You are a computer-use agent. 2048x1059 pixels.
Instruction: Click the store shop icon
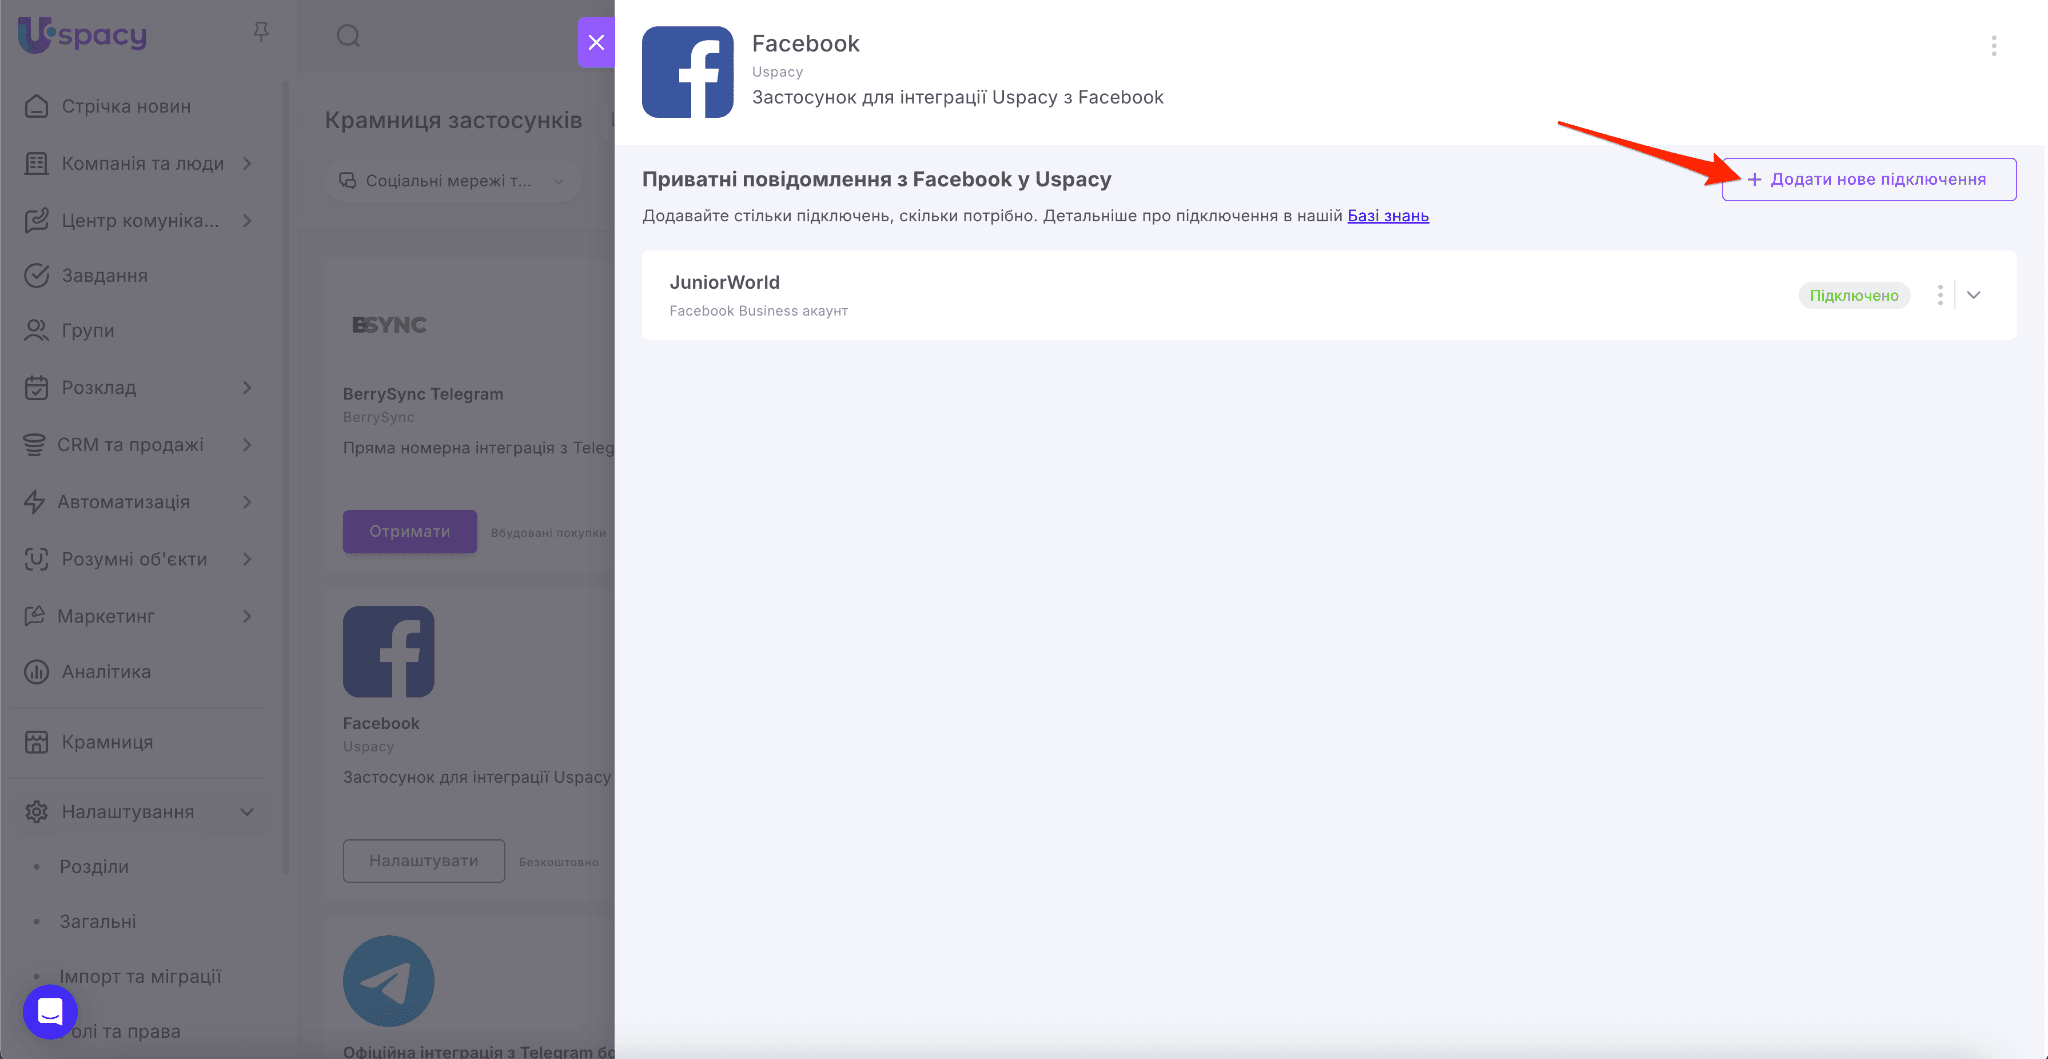coord(37,741)
